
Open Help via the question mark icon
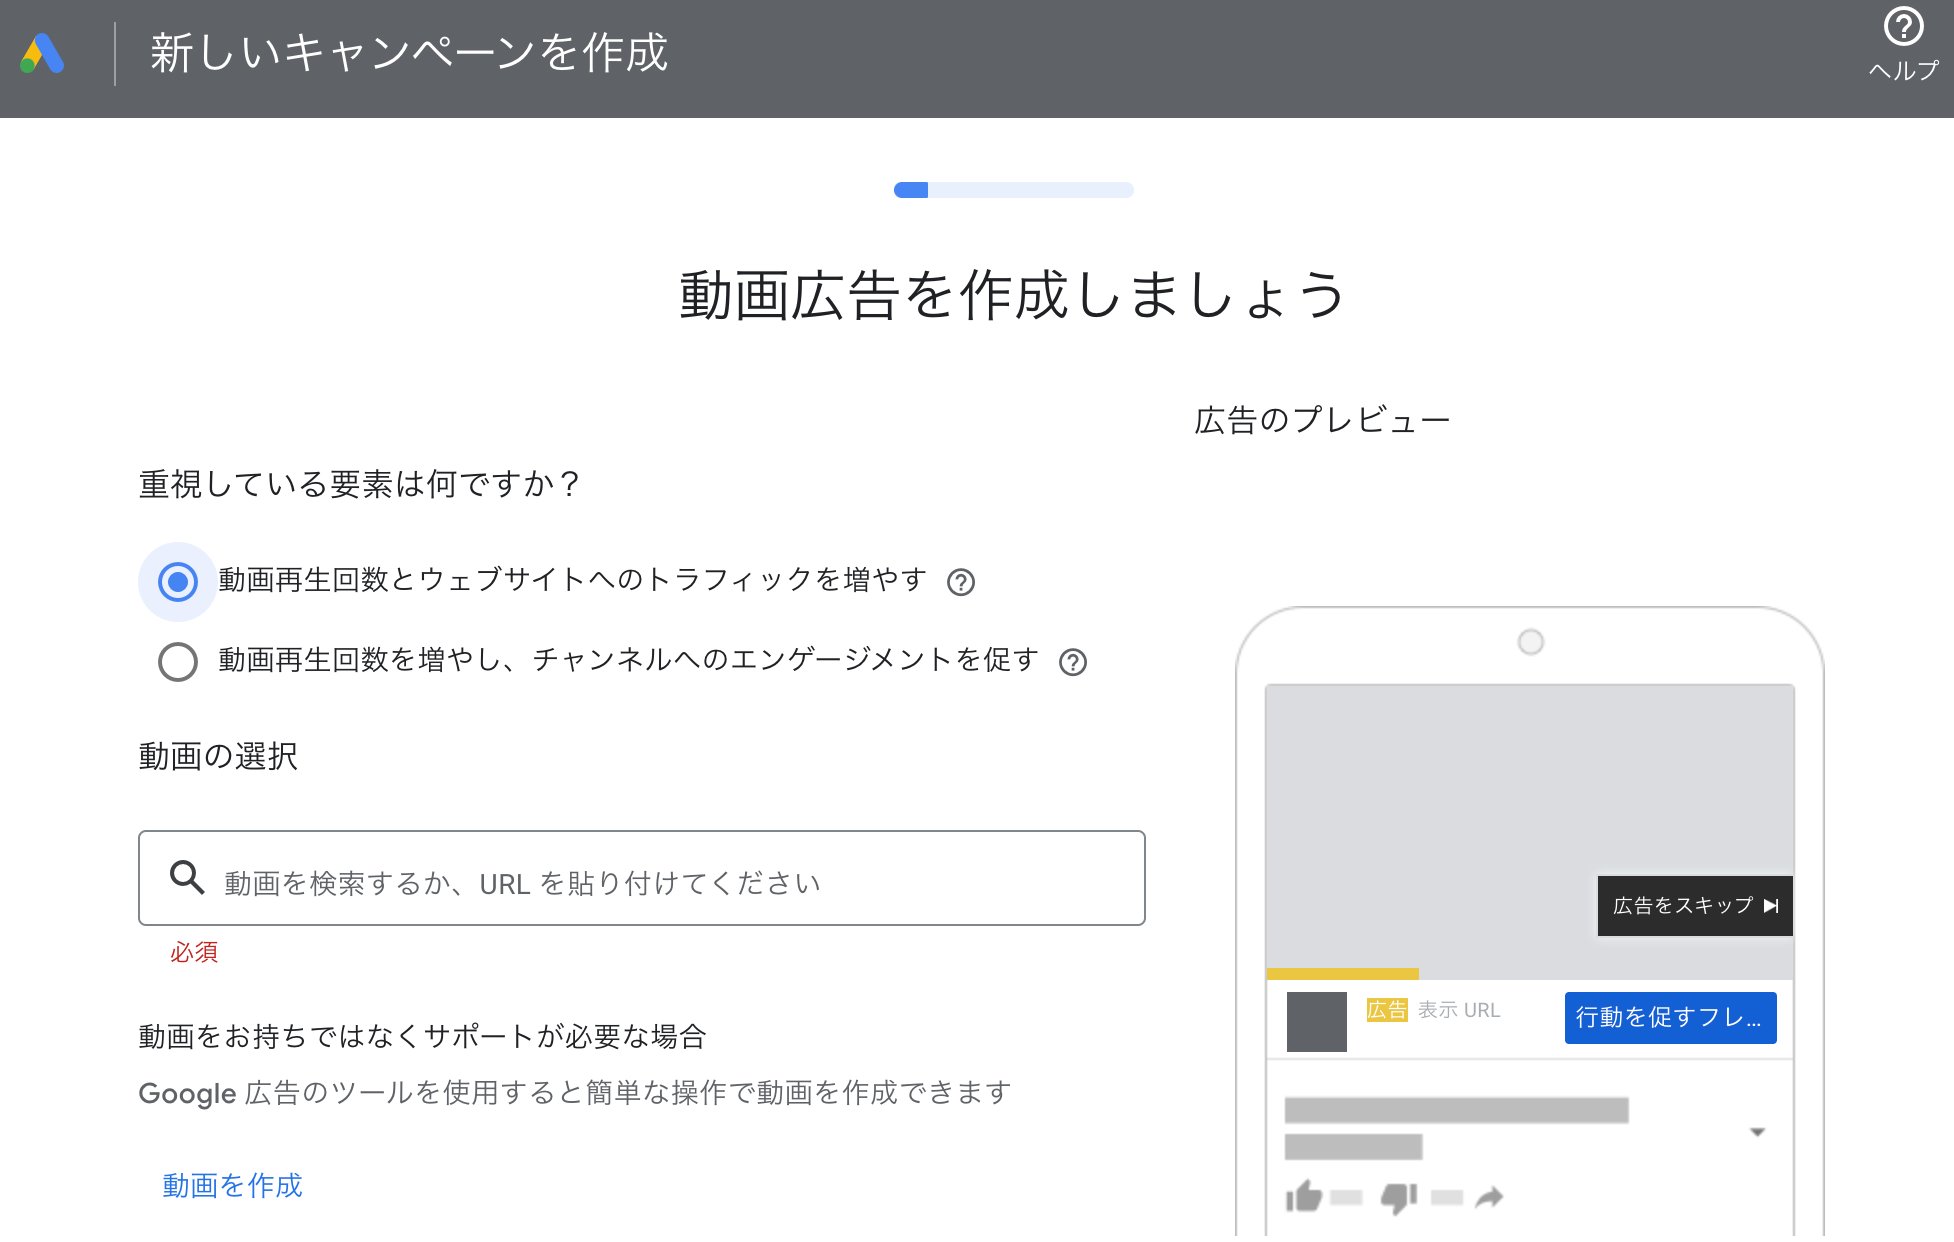click(x=1903, y=29)
